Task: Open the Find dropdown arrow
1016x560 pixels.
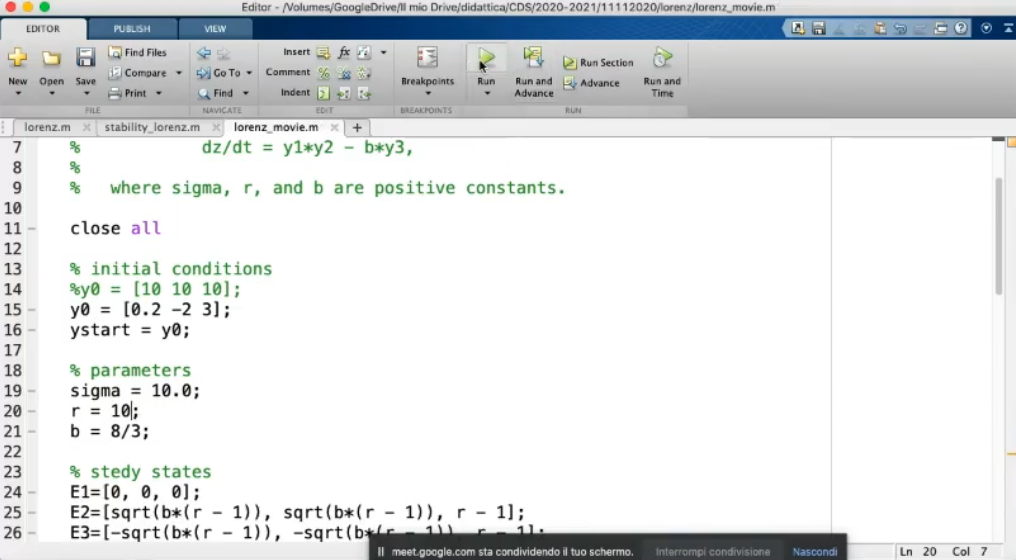Action: (245, 93)
